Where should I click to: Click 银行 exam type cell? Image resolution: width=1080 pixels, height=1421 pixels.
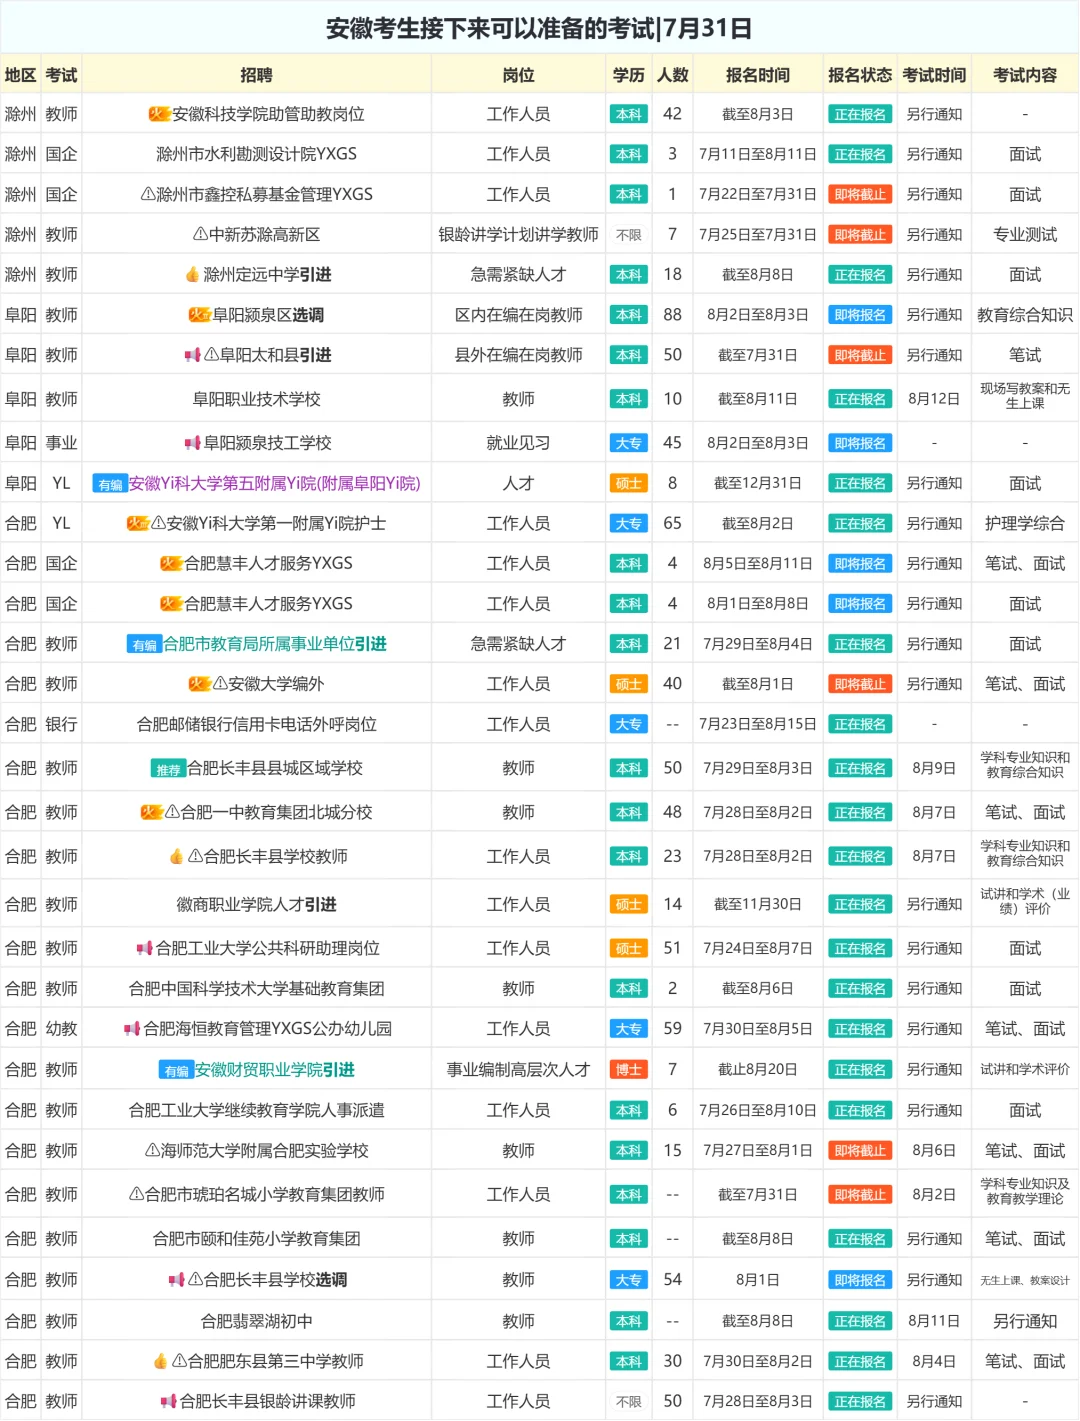click(61, 724)
